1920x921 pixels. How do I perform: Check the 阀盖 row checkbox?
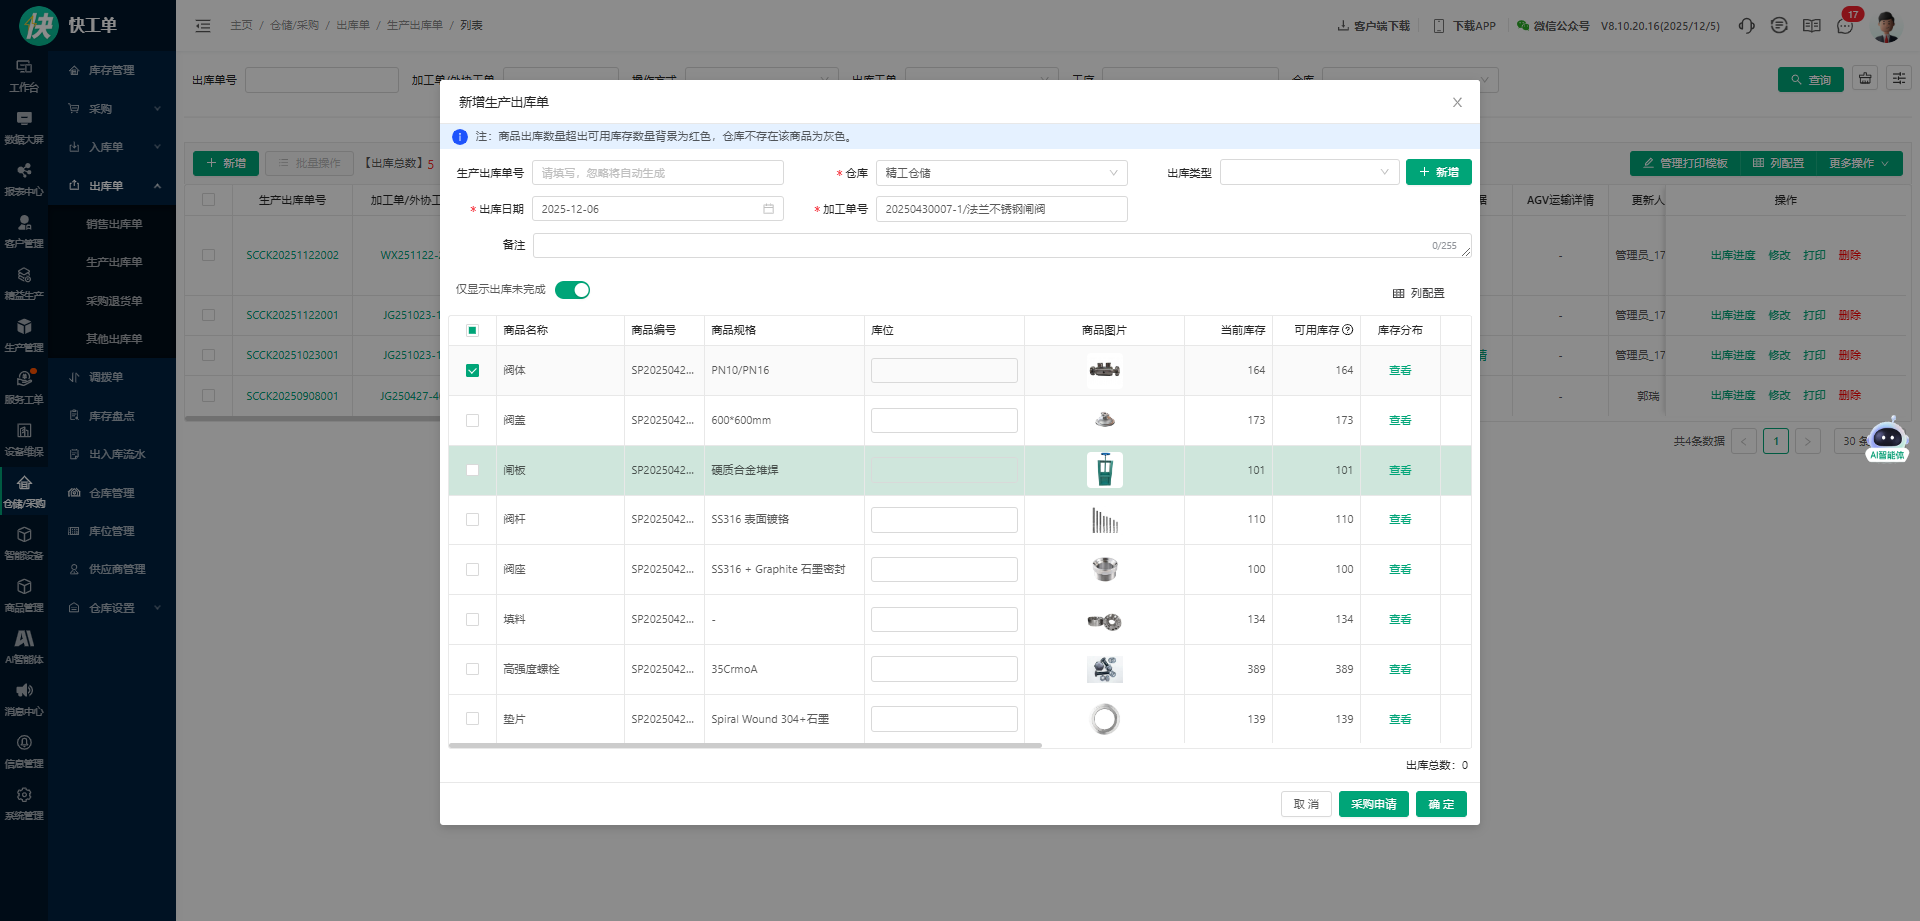tap(473, 420)
